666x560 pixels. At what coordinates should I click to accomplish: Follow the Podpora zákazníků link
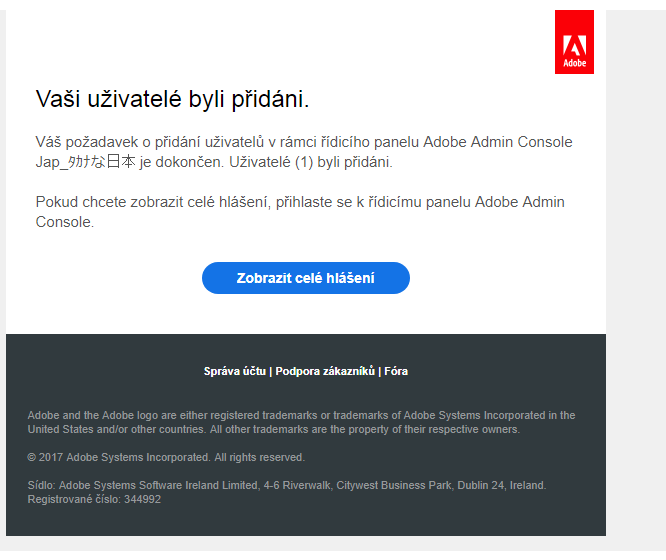coord(325,371)
